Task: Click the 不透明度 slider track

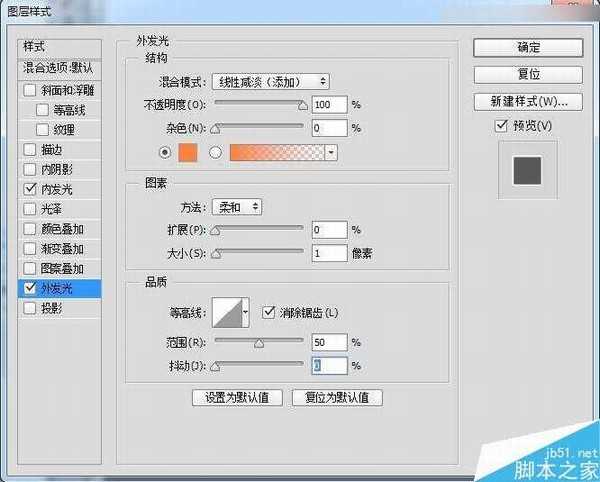Action: [258, 104]
